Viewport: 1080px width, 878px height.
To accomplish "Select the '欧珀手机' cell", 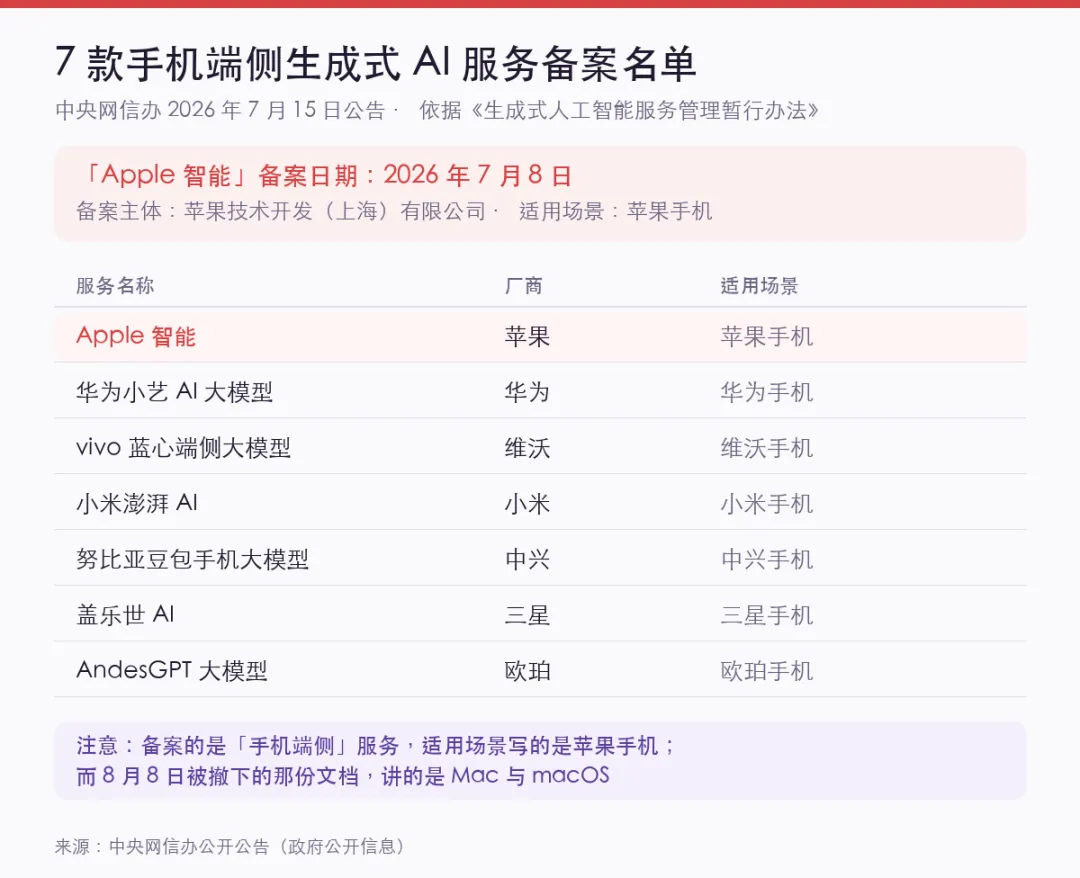I will tap(767, 671).
